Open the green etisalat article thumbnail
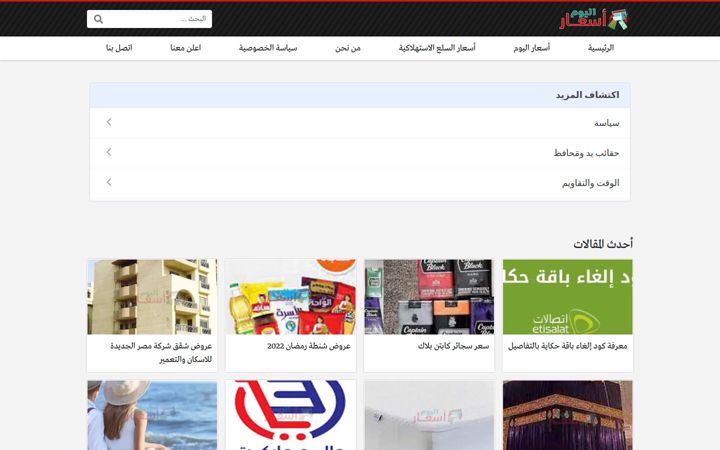This screenshot has height=450, width=720. pos(568,297)
